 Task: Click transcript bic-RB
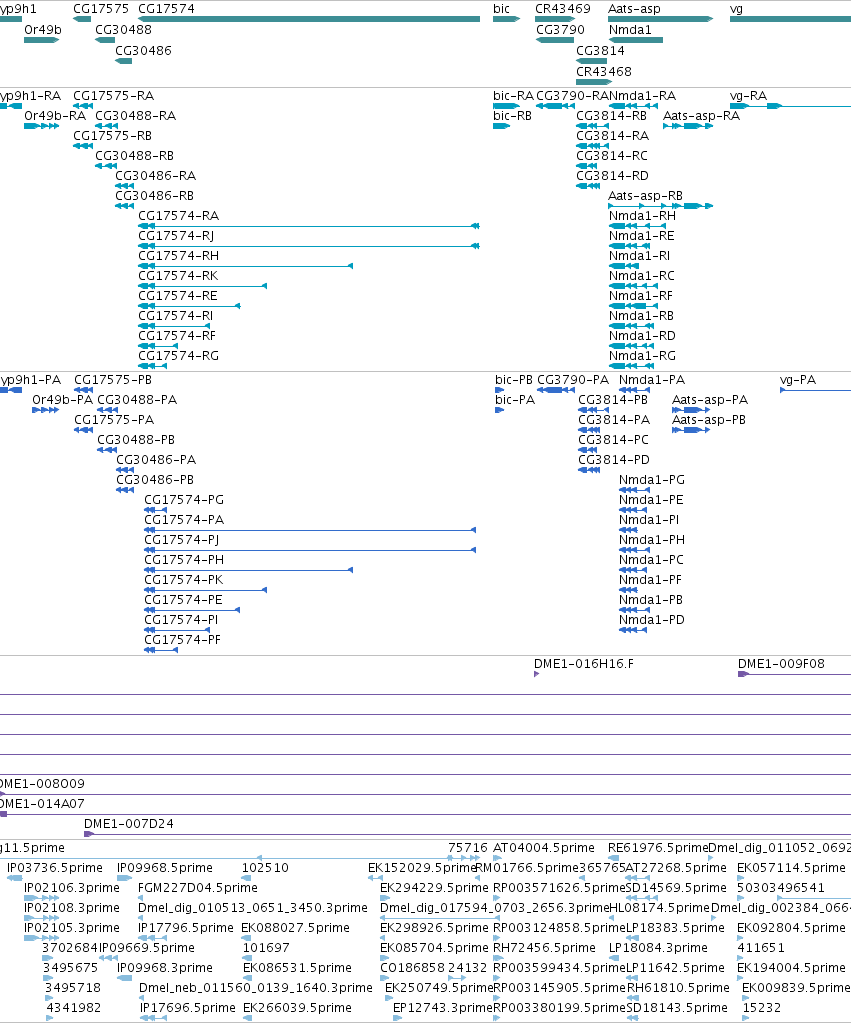point(501,126)
